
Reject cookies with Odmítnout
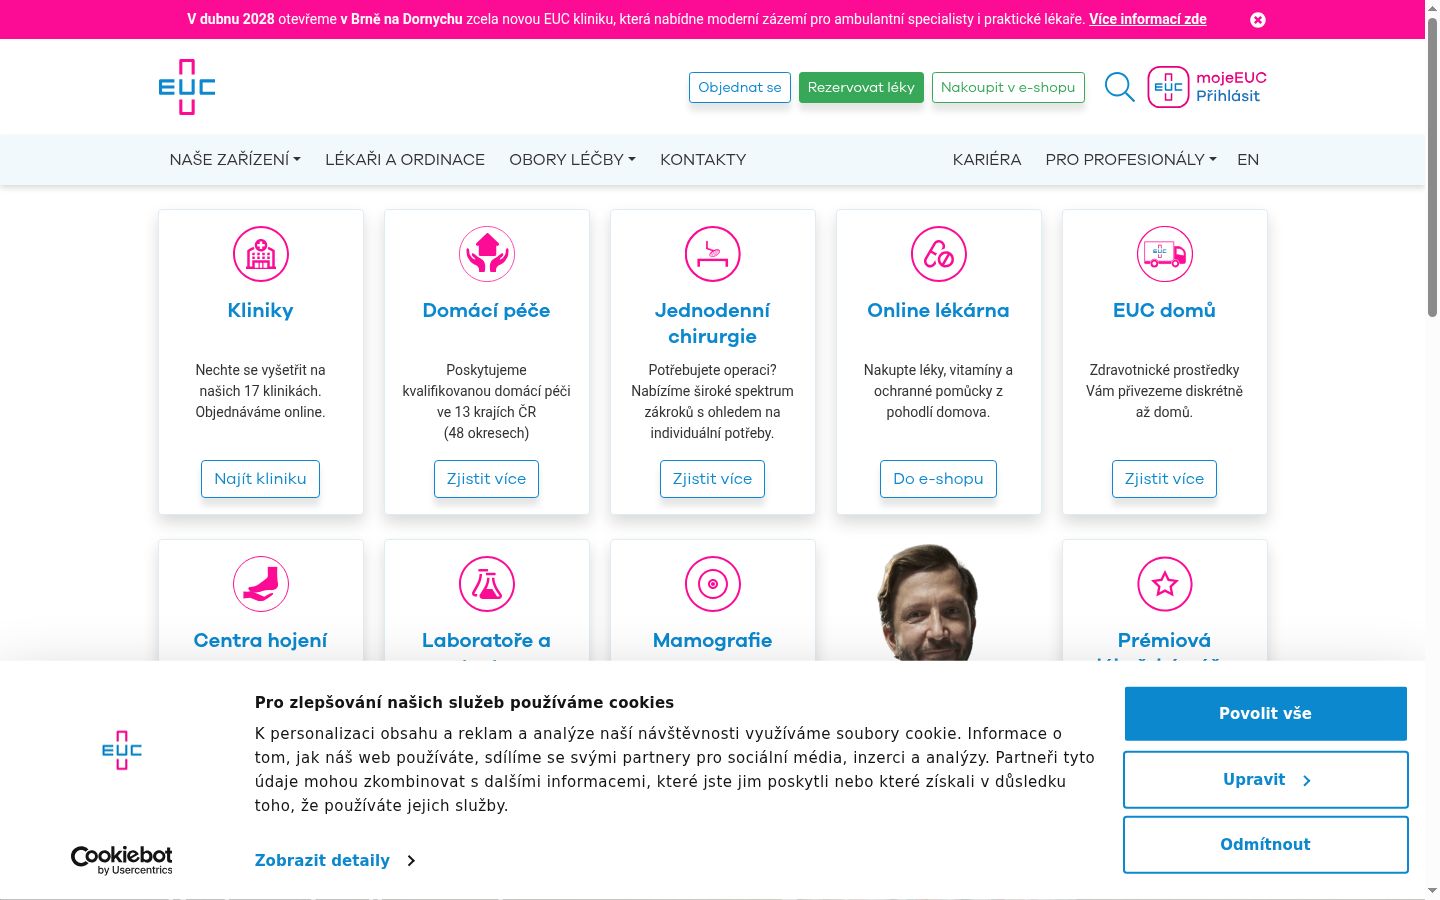(1265, 845)
